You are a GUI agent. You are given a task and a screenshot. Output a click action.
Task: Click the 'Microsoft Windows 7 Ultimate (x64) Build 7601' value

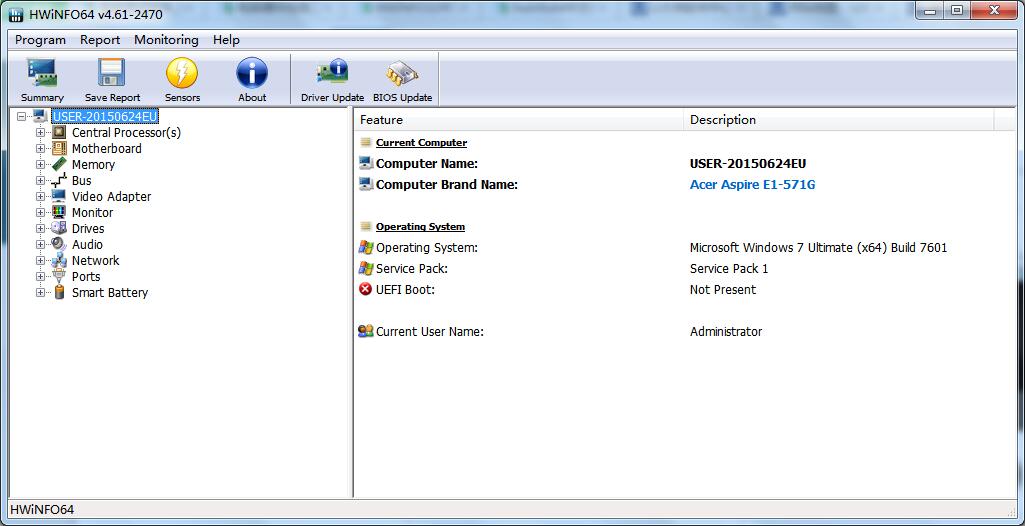click(818, 248)
